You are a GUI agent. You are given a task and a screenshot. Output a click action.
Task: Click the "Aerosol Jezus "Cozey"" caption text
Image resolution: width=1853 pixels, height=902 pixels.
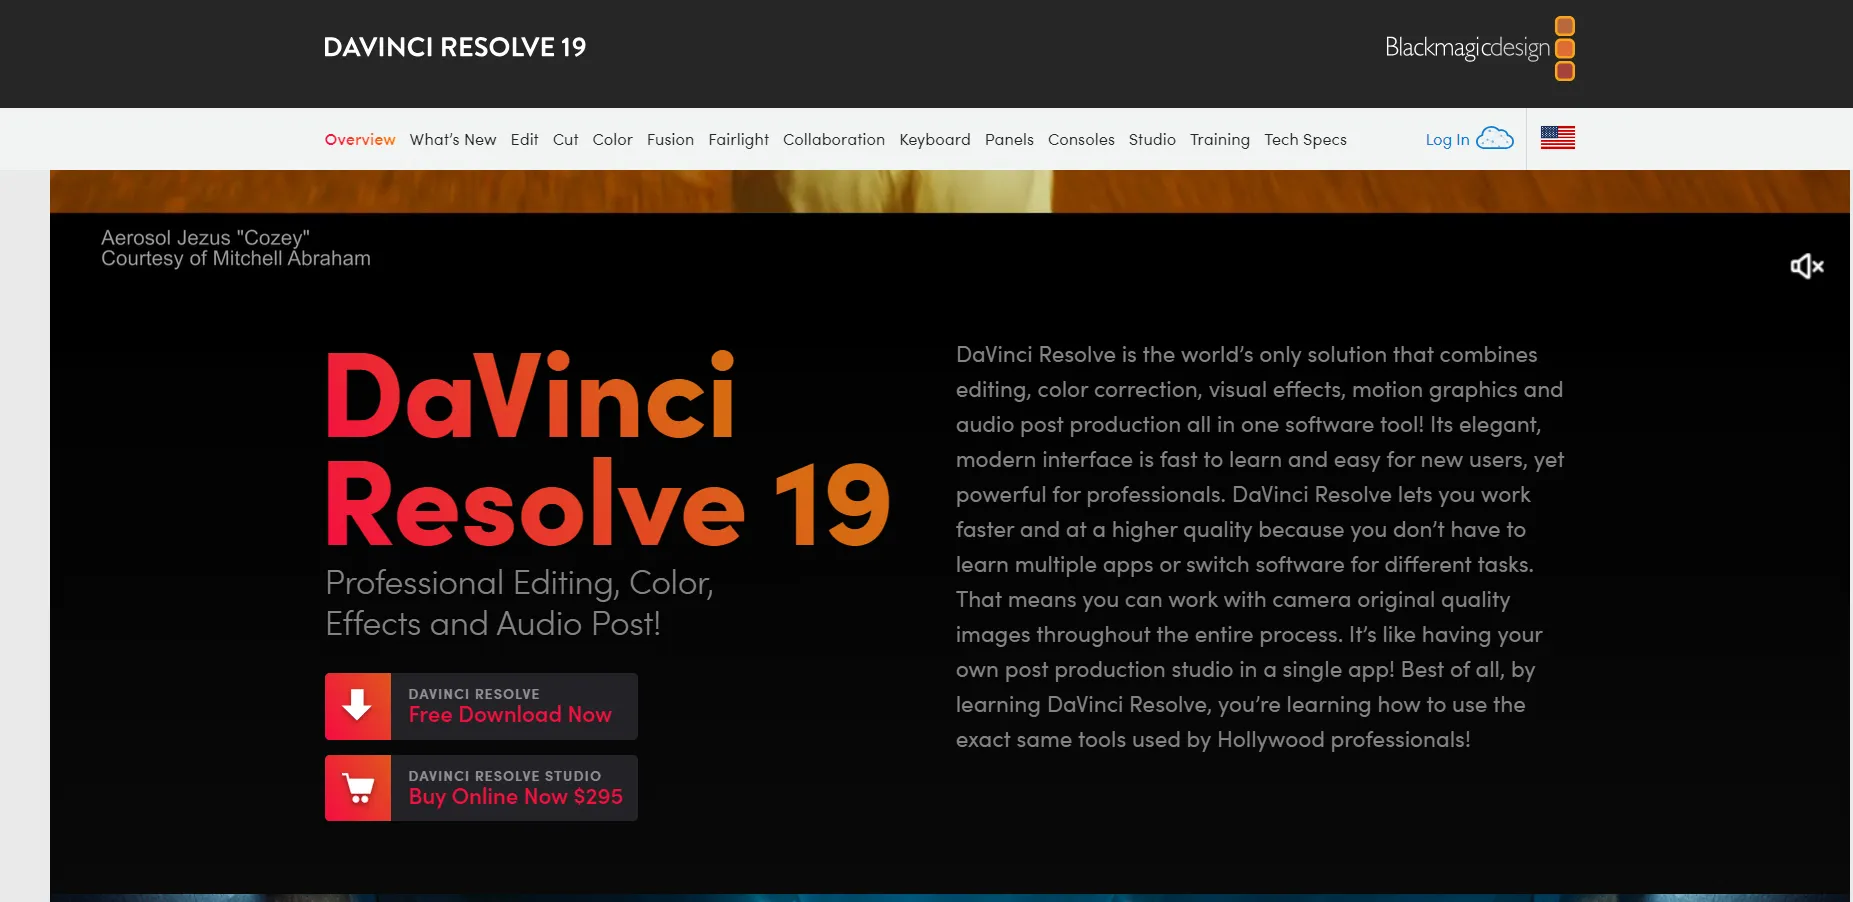coord(205,238)
